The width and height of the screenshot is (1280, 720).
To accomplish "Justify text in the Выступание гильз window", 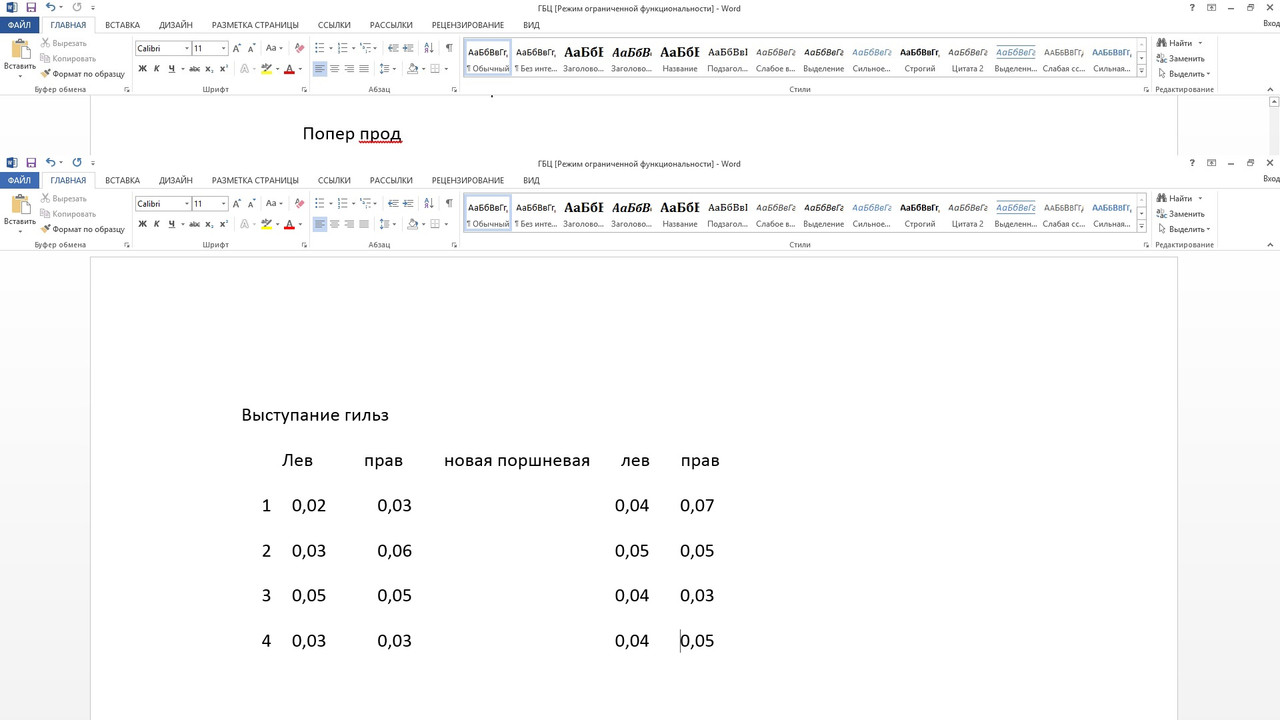I will tap(363, 224).
